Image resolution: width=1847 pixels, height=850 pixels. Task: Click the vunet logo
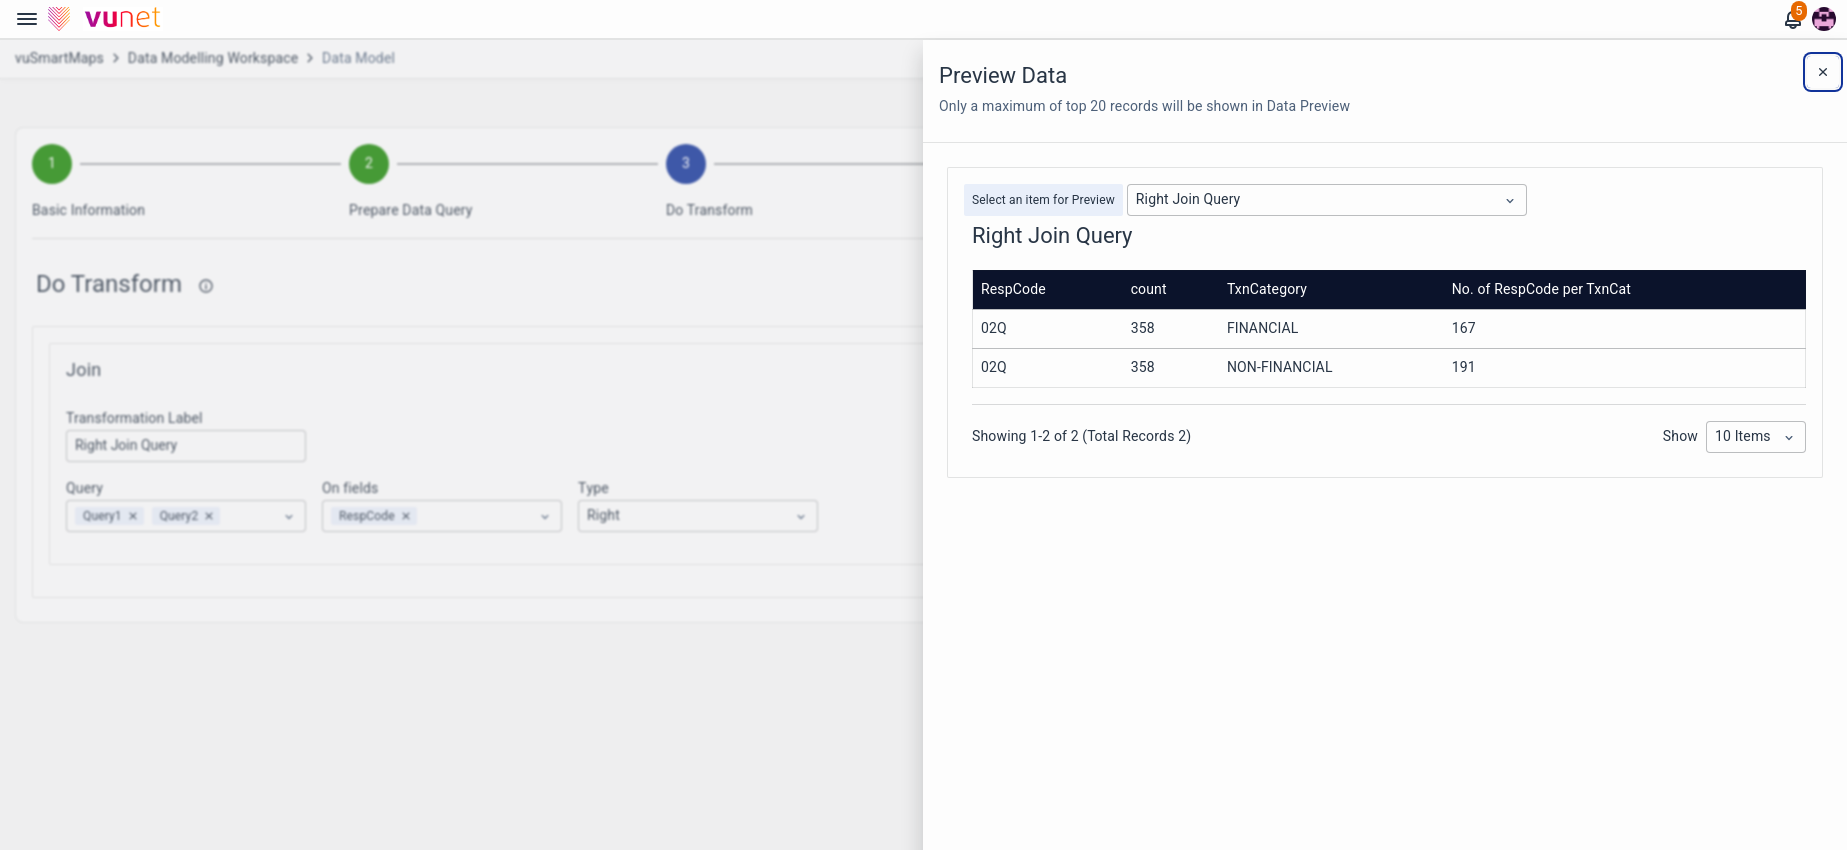[x=105, y=18]
